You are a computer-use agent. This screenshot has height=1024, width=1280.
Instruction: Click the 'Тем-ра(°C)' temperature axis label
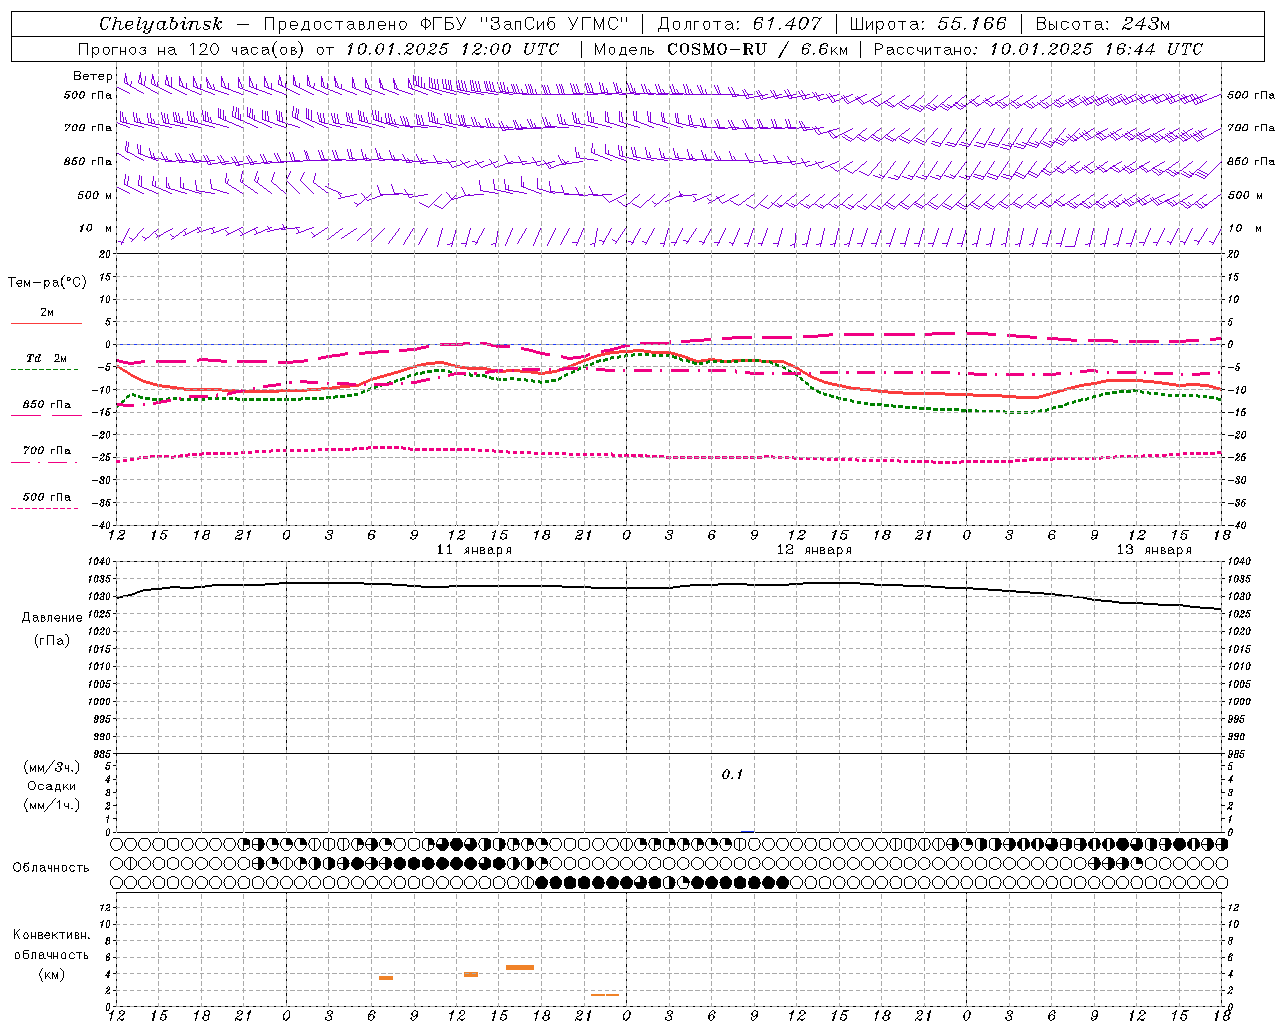[47, 283]
